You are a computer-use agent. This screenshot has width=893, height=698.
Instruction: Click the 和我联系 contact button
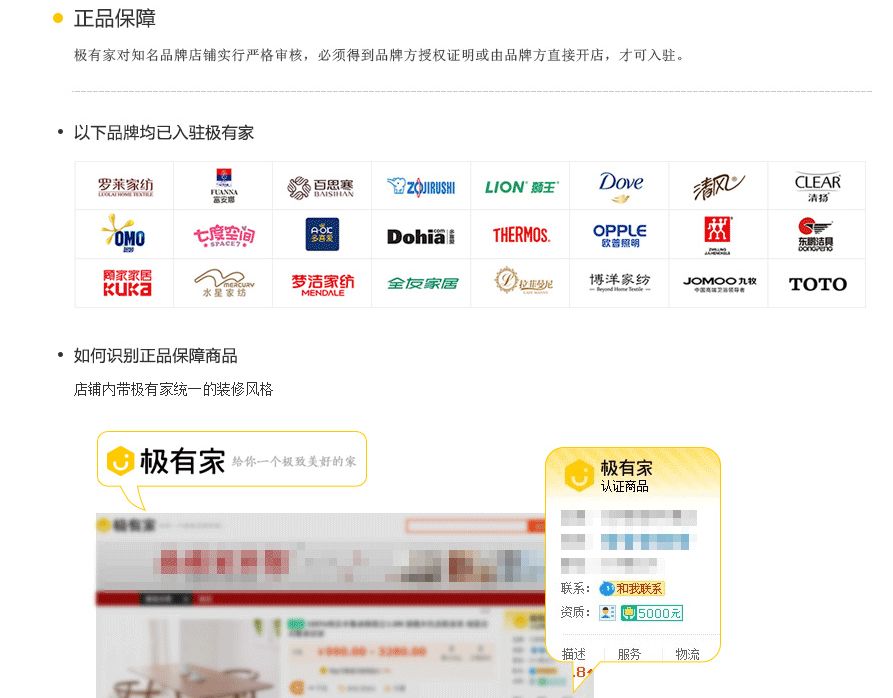[632, 588]
